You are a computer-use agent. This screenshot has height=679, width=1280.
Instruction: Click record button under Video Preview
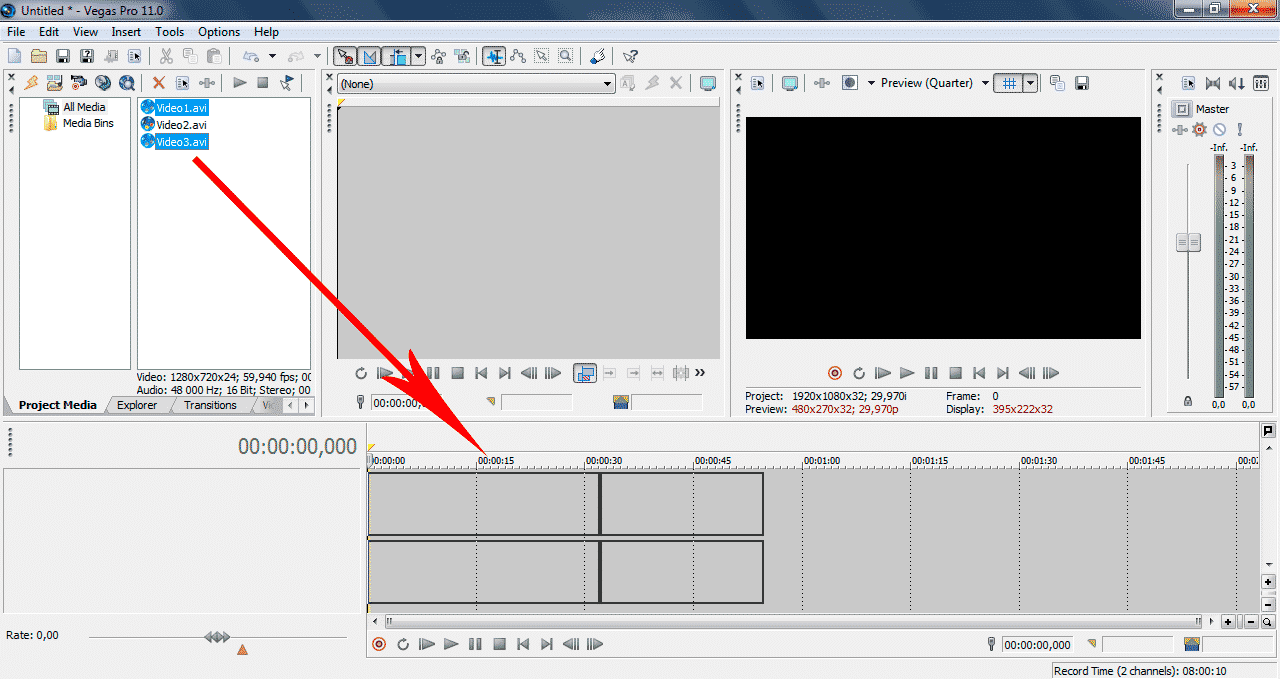(x=835, y=373)
